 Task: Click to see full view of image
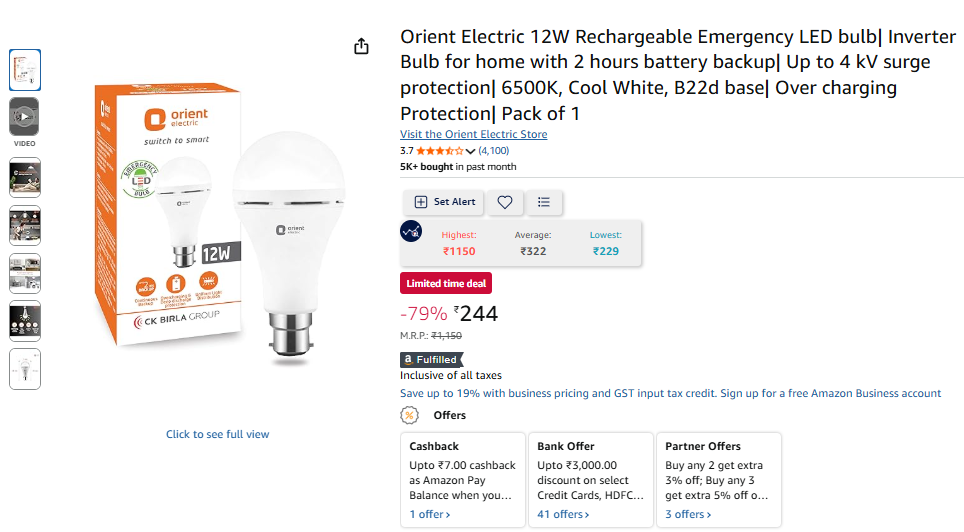(217, 434)
